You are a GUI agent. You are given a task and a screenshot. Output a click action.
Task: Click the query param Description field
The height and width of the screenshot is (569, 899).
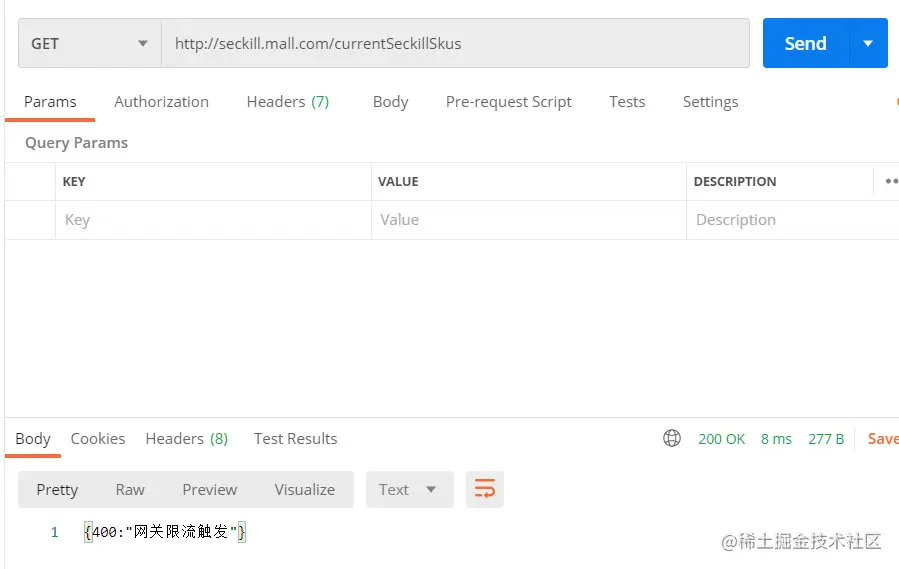click(792, 220)
